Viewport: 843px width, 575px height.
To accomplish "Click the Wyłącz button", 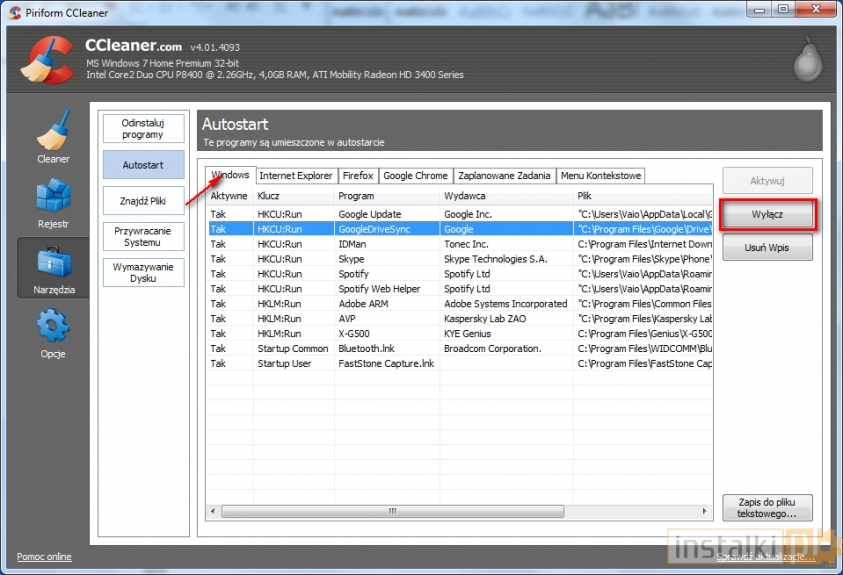I will coord(767,214).
